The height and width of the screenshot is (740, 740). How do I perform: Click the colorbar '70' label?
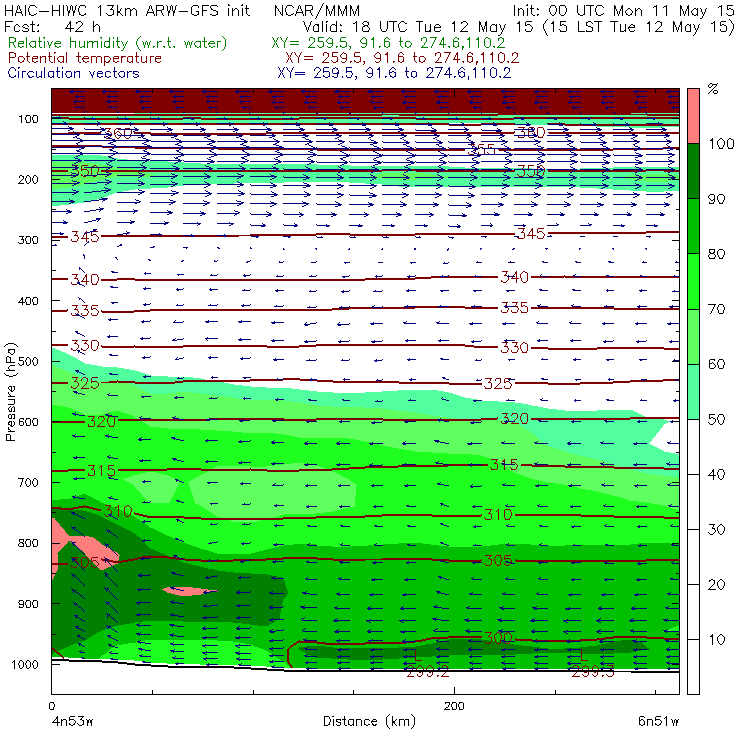(x=716, y=309)
